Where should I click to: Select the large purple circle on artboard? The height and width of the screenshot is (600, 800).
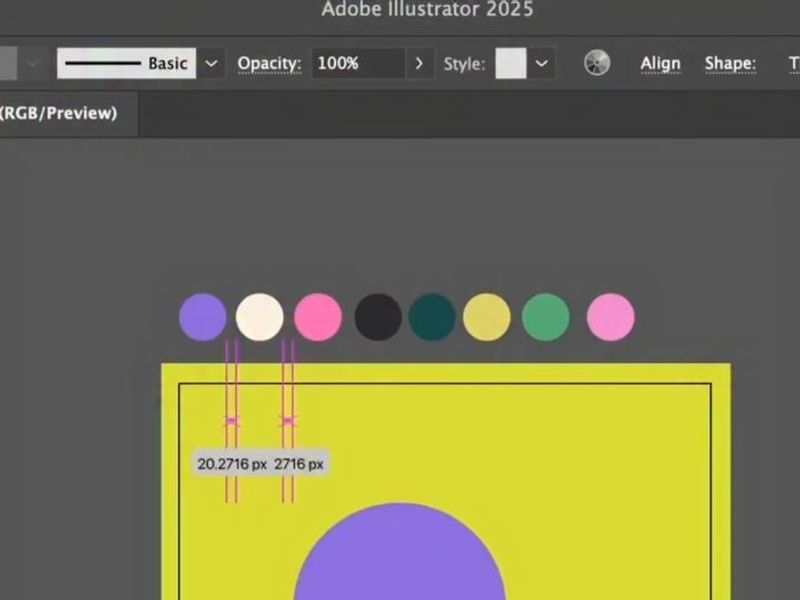[x=400, y=560]
